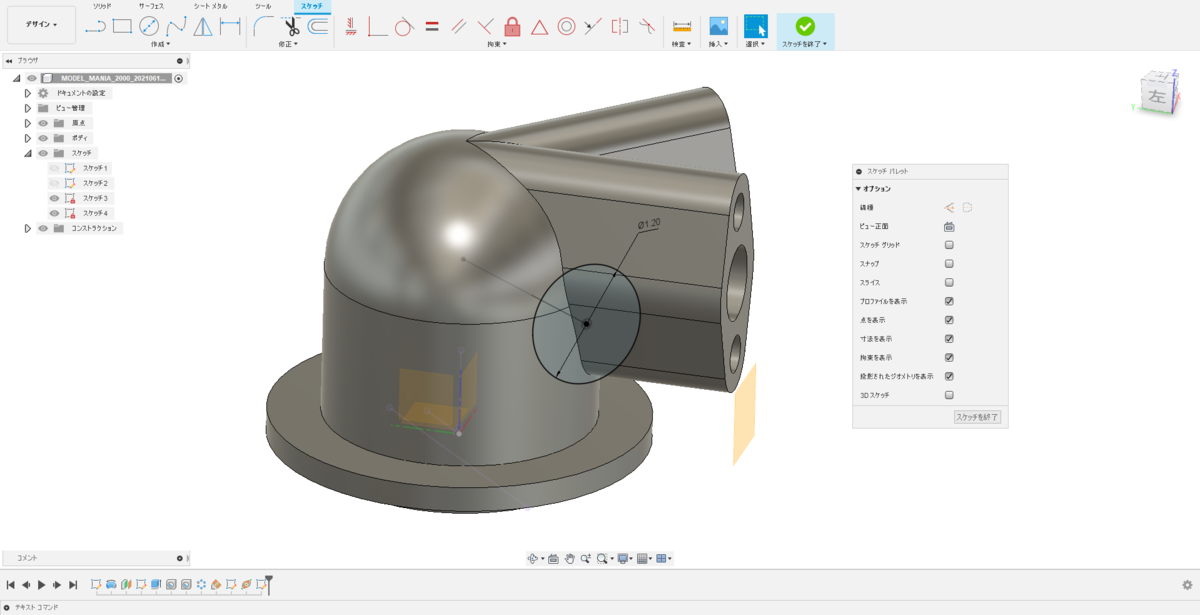Click the Measure ruler icon
This screenshot has width=1200, height=615.
tap(682, 27)
